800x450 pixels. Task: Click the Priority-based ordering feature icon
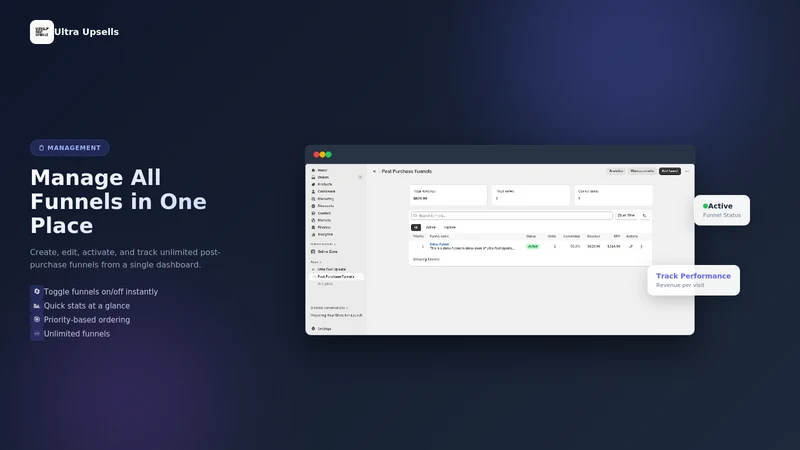coord(36,319)
